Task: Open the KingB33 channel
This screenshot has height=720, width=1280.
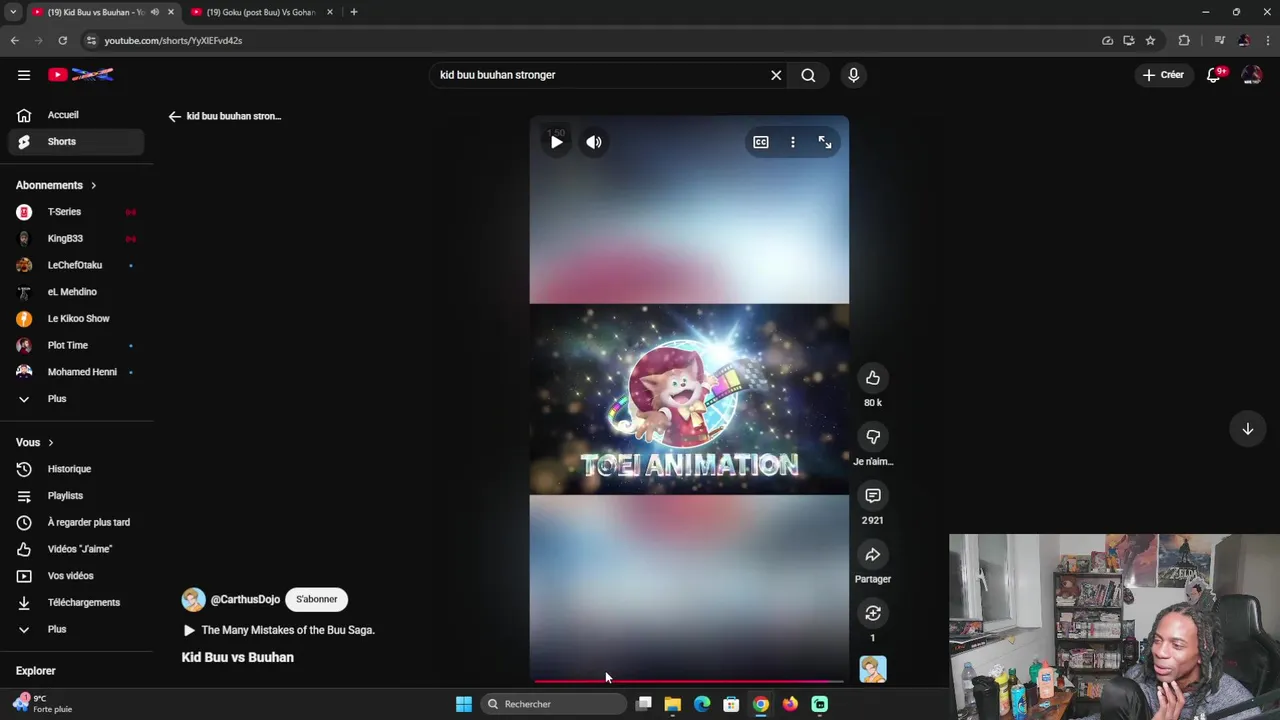Action: [76, 239]
